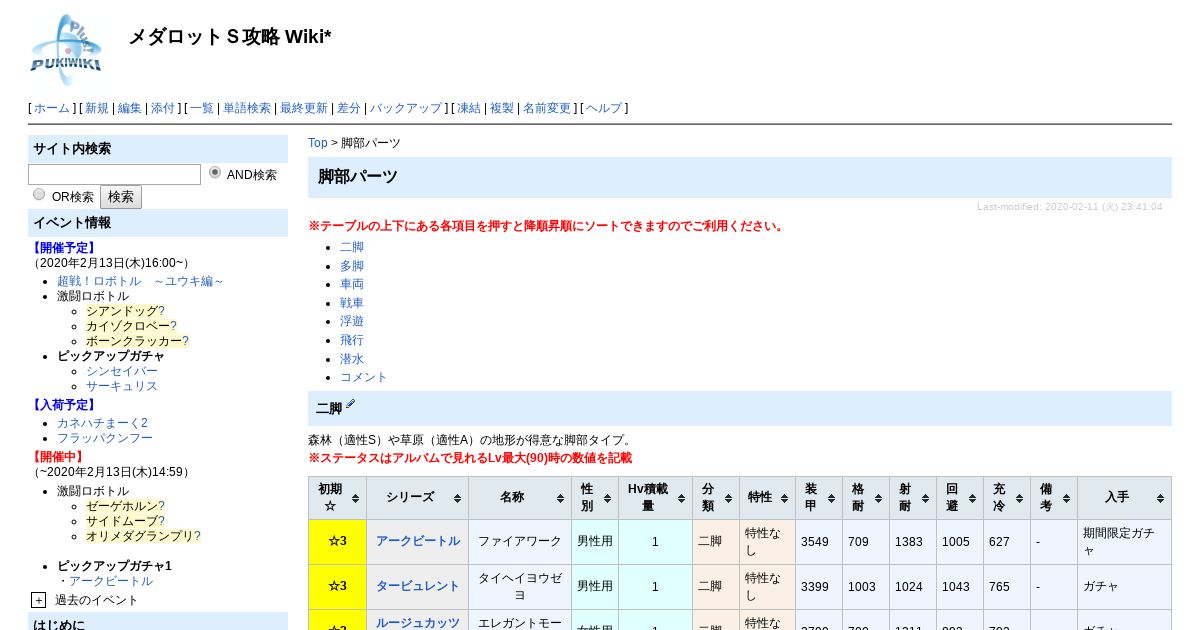Click 凍結 to freeze the page

[x=469, y=108]
